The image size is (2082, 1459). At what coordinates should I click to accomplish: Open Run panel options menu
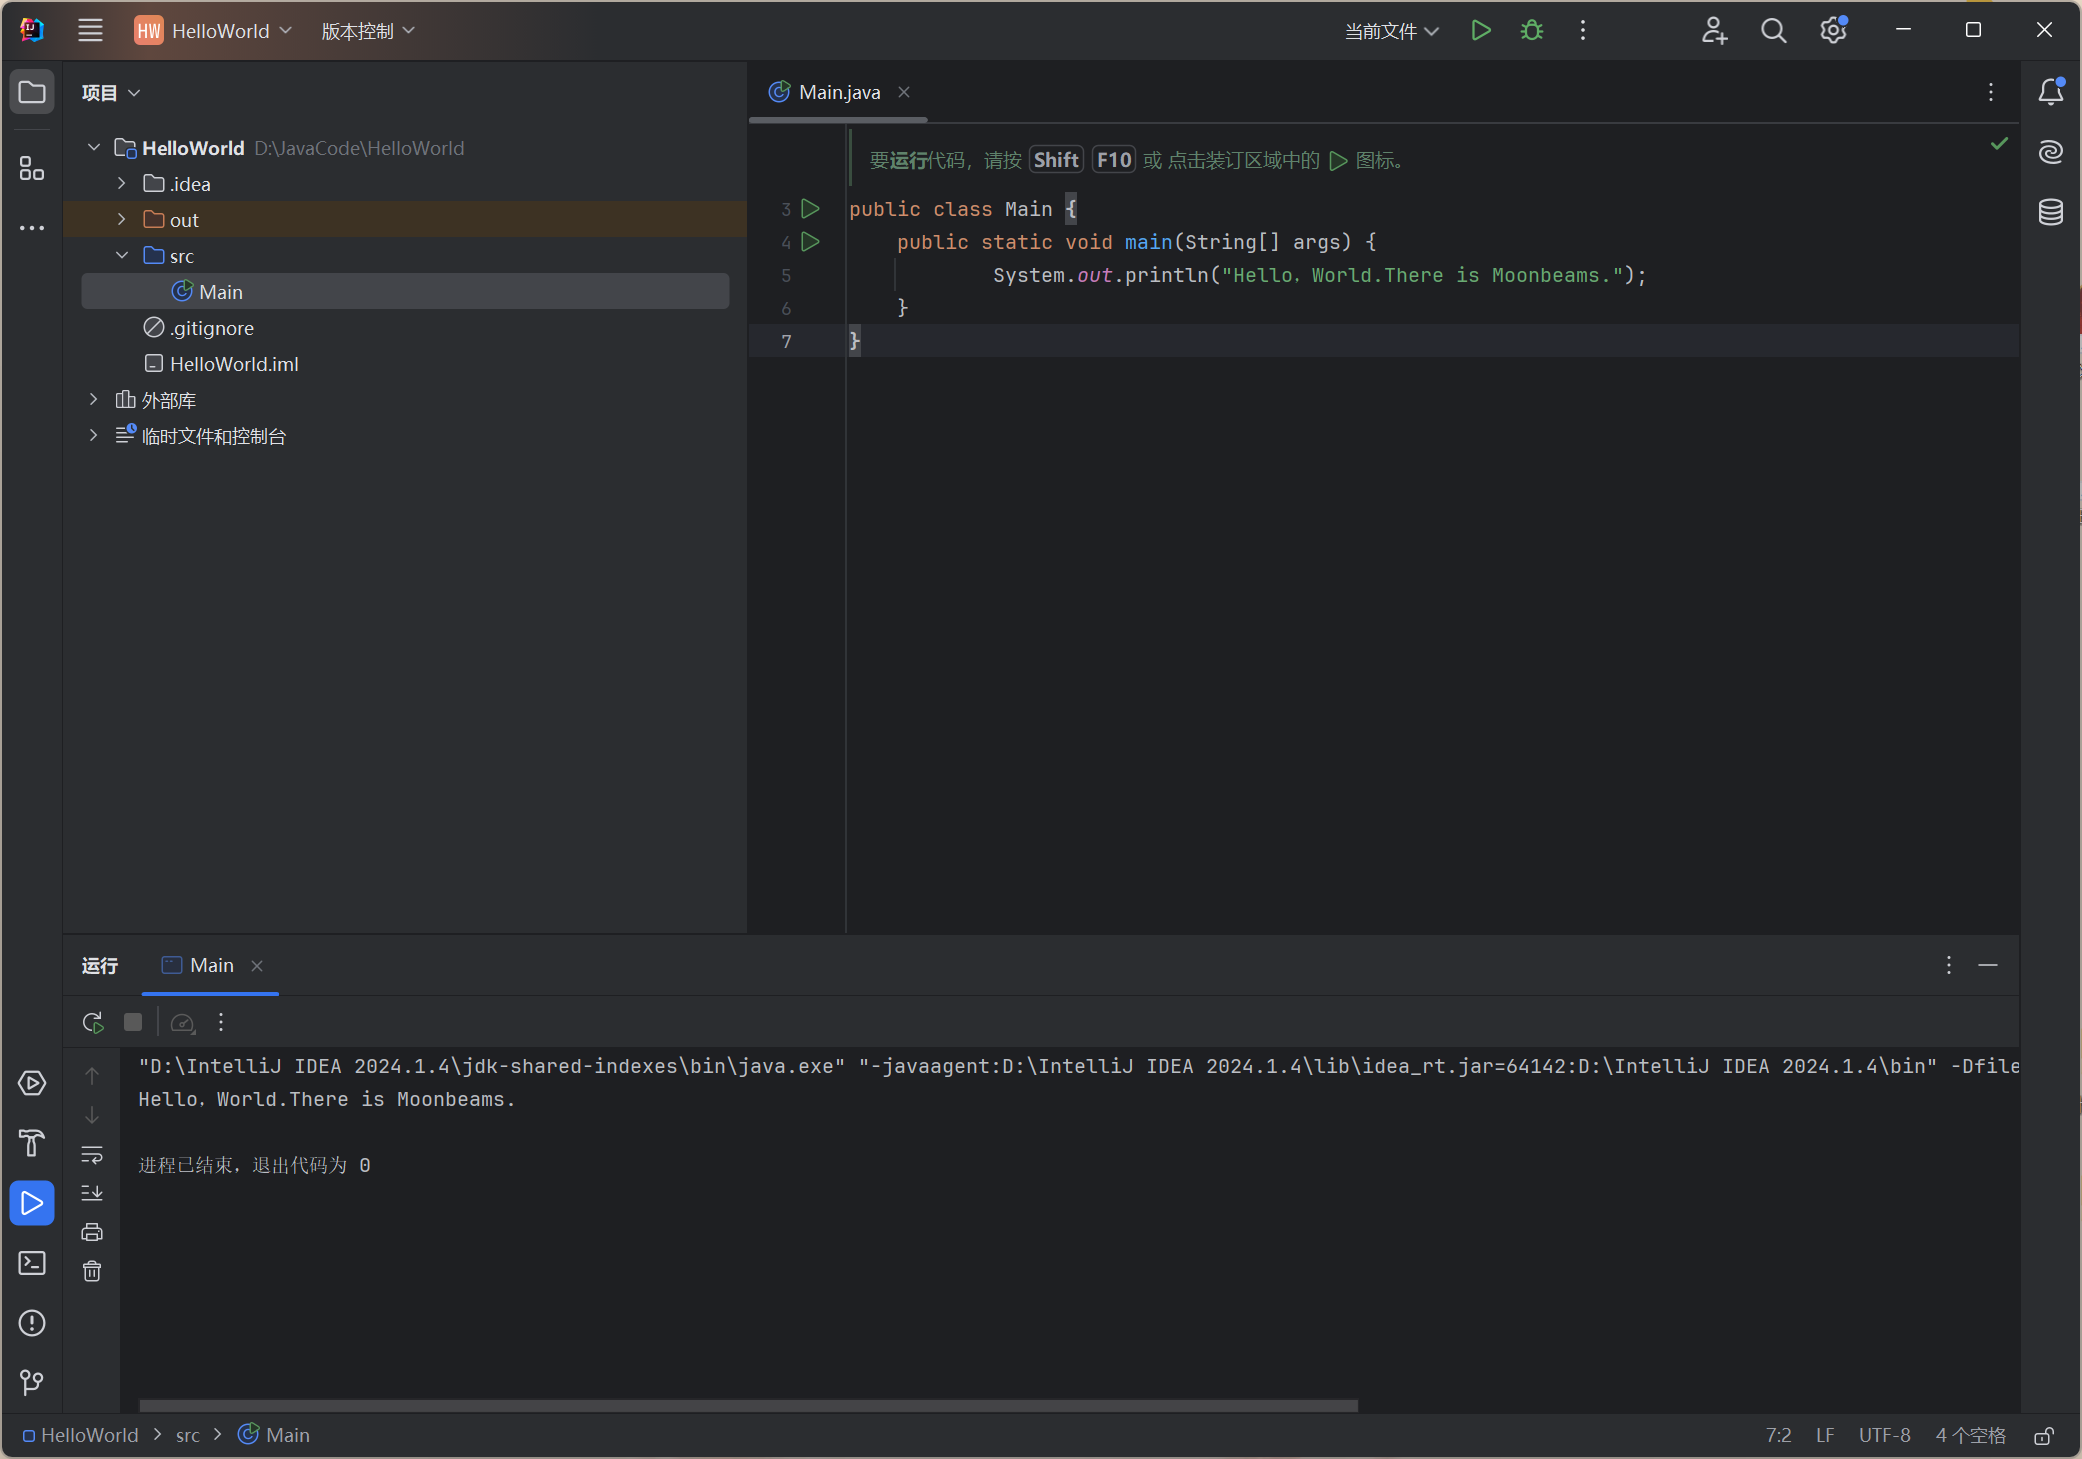point(1949,965)
